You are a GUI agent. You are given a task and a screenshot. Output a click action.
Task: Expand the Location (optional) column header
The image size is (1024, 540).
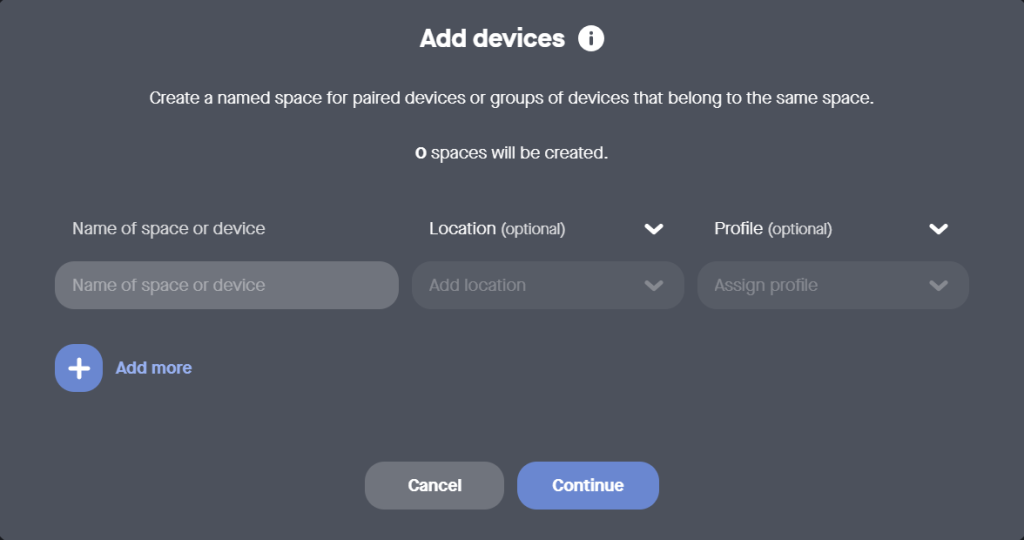tap(497, 229)
